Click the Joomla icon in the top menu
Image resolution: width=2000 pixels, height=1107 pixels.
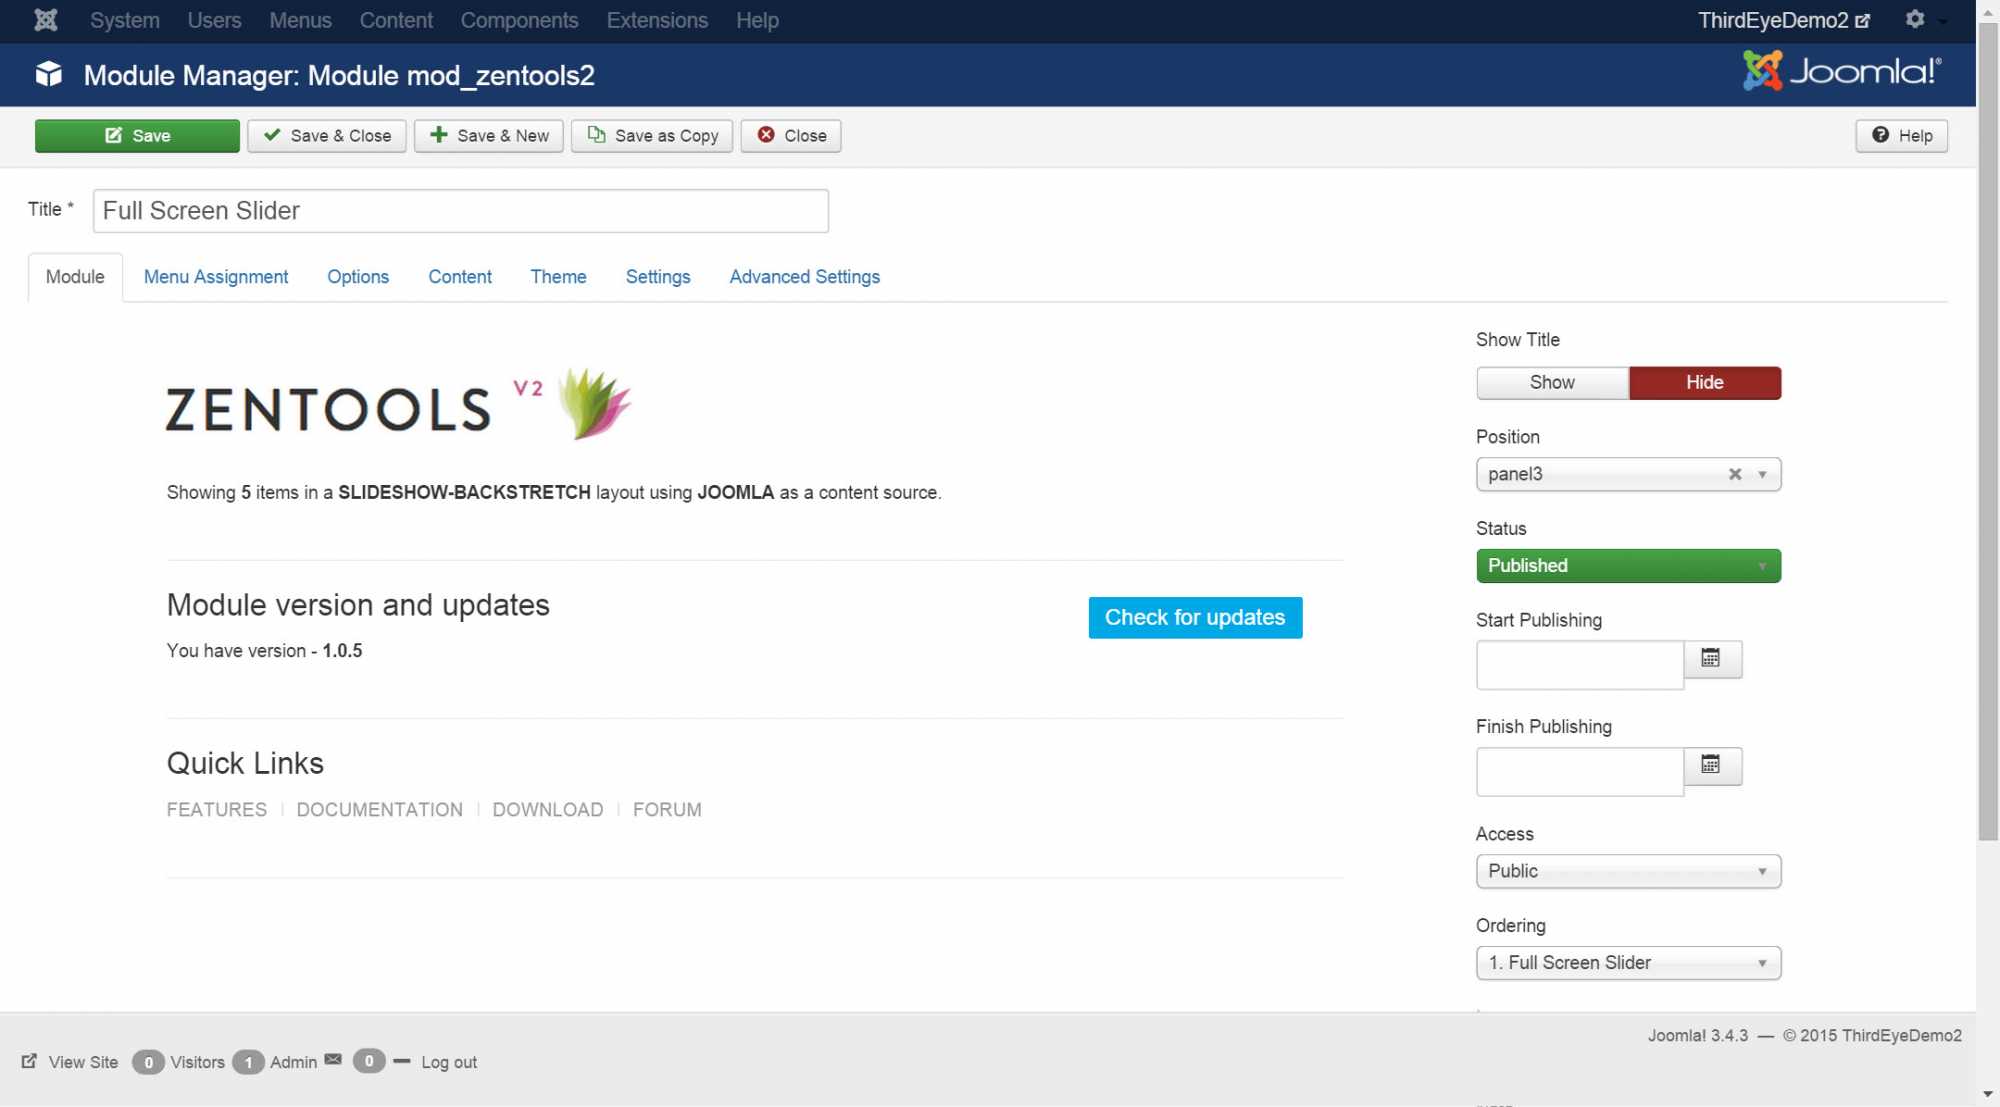(x=46, y=20)
